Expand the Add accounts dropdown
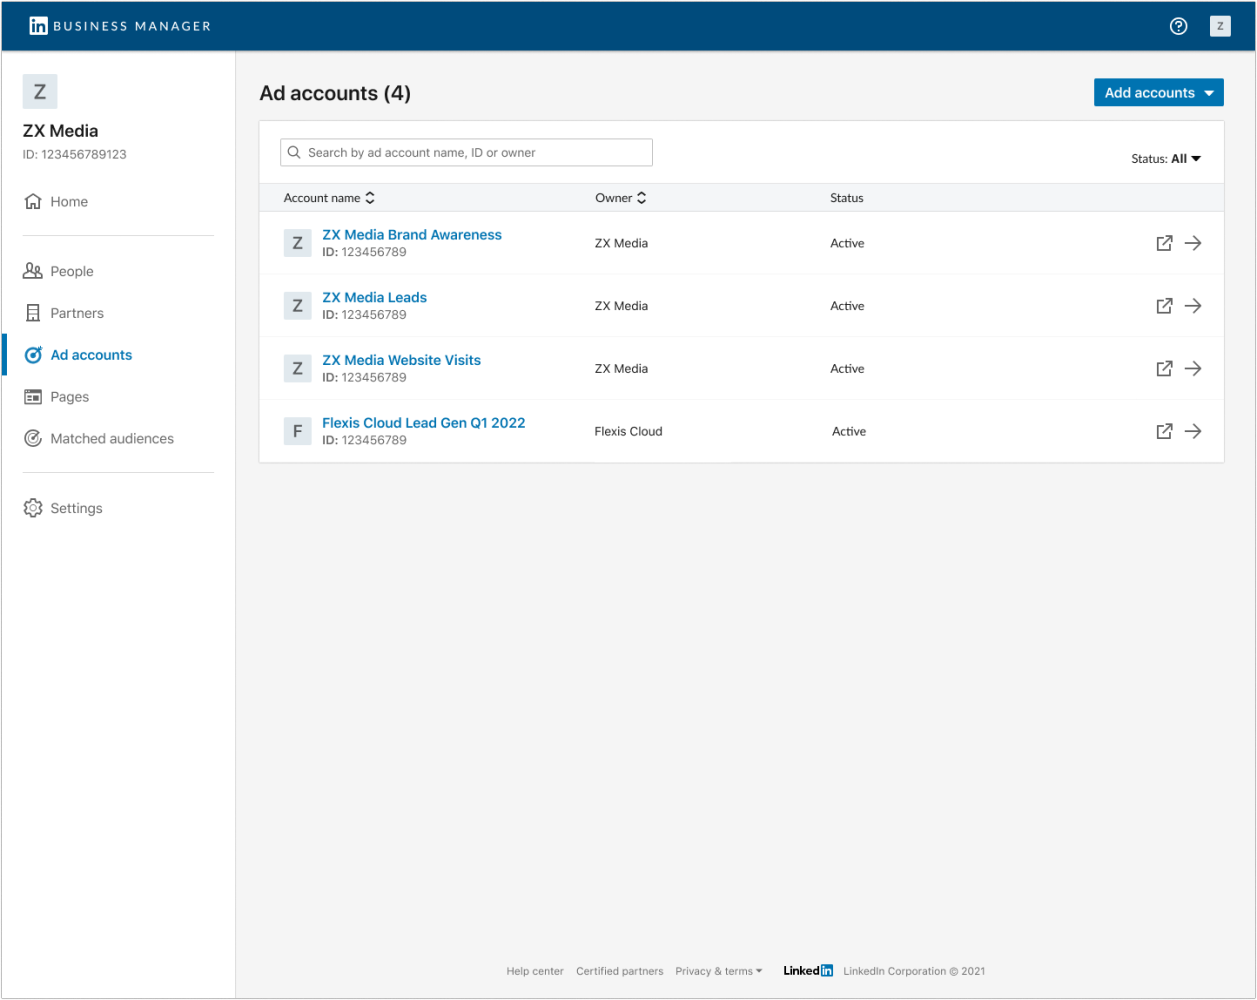This screenshot has height=1000, width=1257. click(1158, 92)
